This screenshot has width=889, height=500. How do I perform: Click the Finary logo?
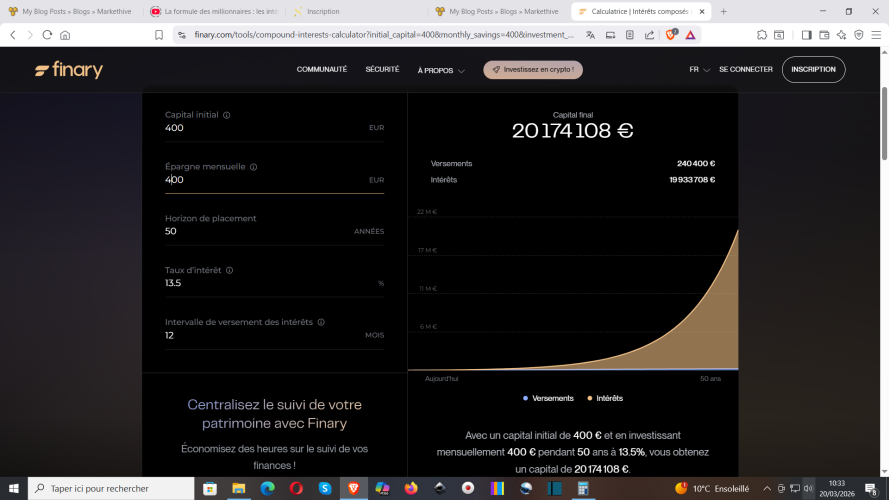click(68, 70)
